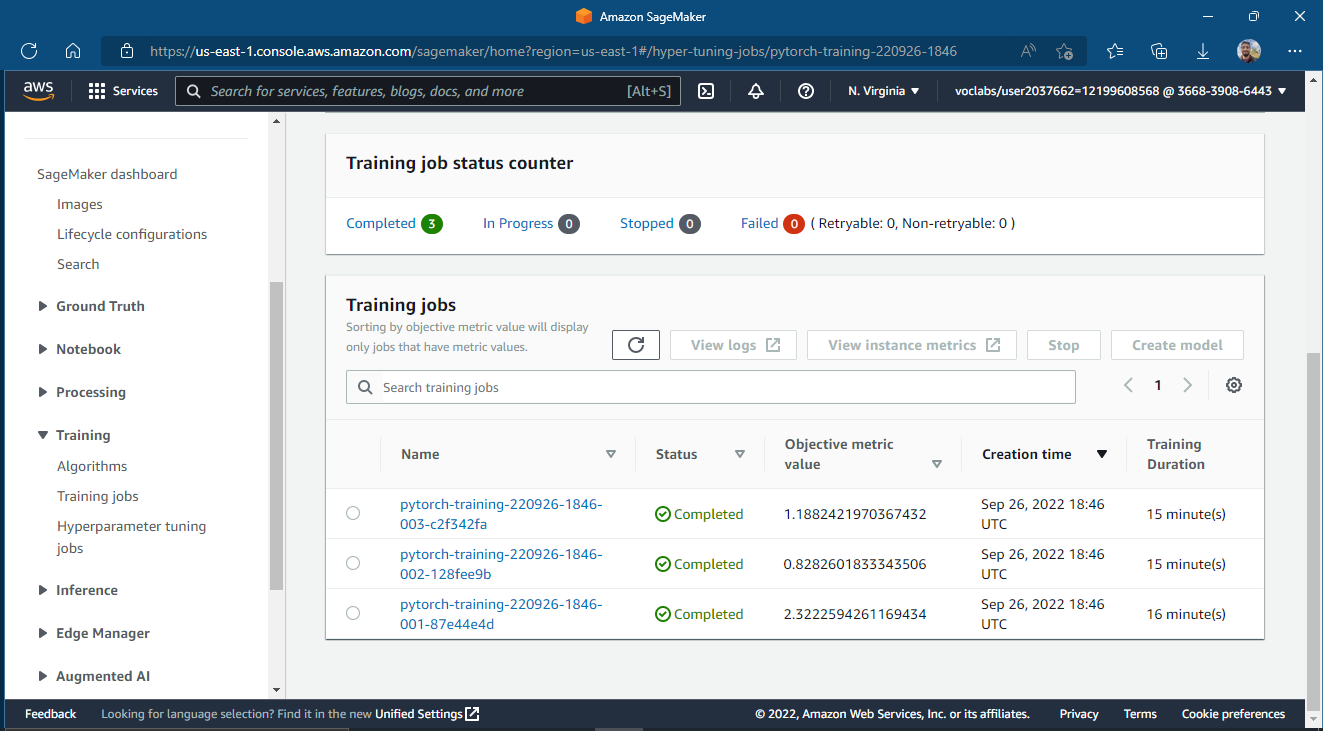The image size is (1323, 731).
Task: Click the View logs button
Action: 733,345
